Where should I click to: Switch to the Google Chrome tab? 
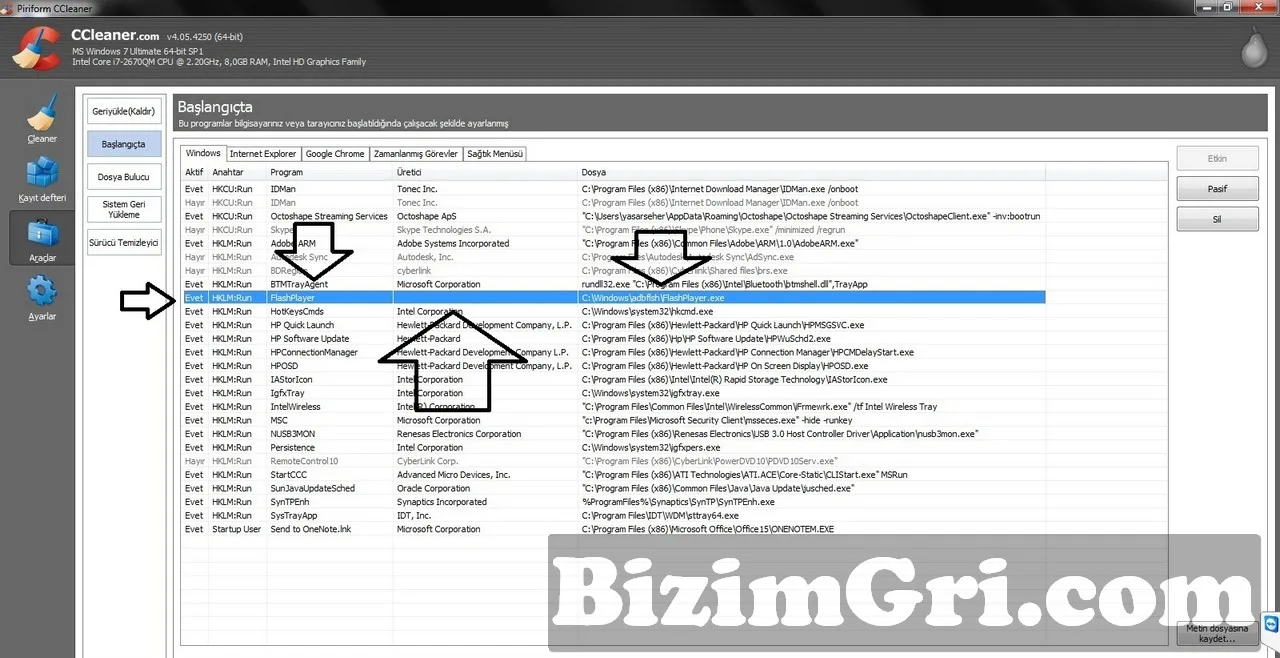tap(335, 154)
